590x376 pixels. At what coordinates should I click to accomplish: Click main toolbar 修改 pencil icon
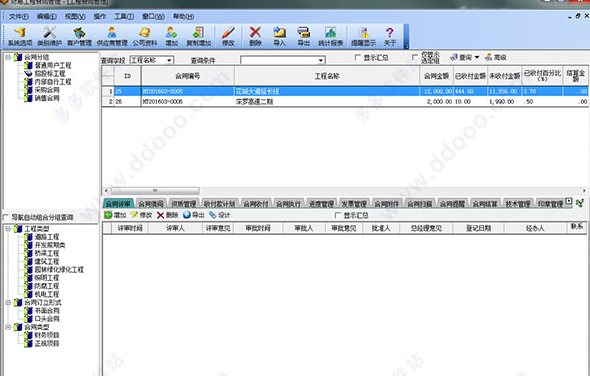tap(228, 37)
